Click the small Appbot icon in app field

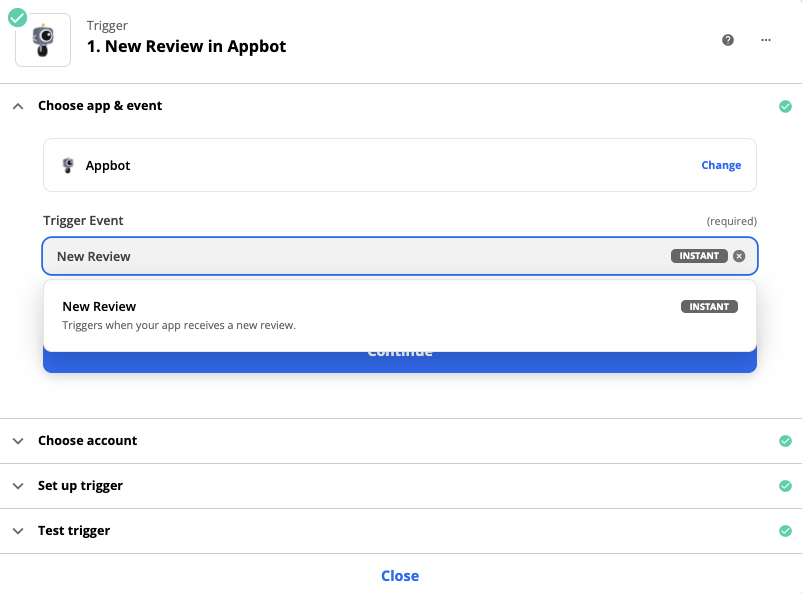click(68, 165)
